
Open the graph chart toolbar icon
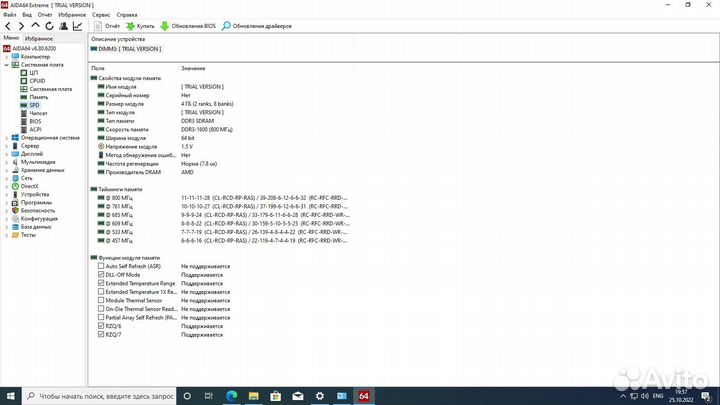tap(77, 26)
